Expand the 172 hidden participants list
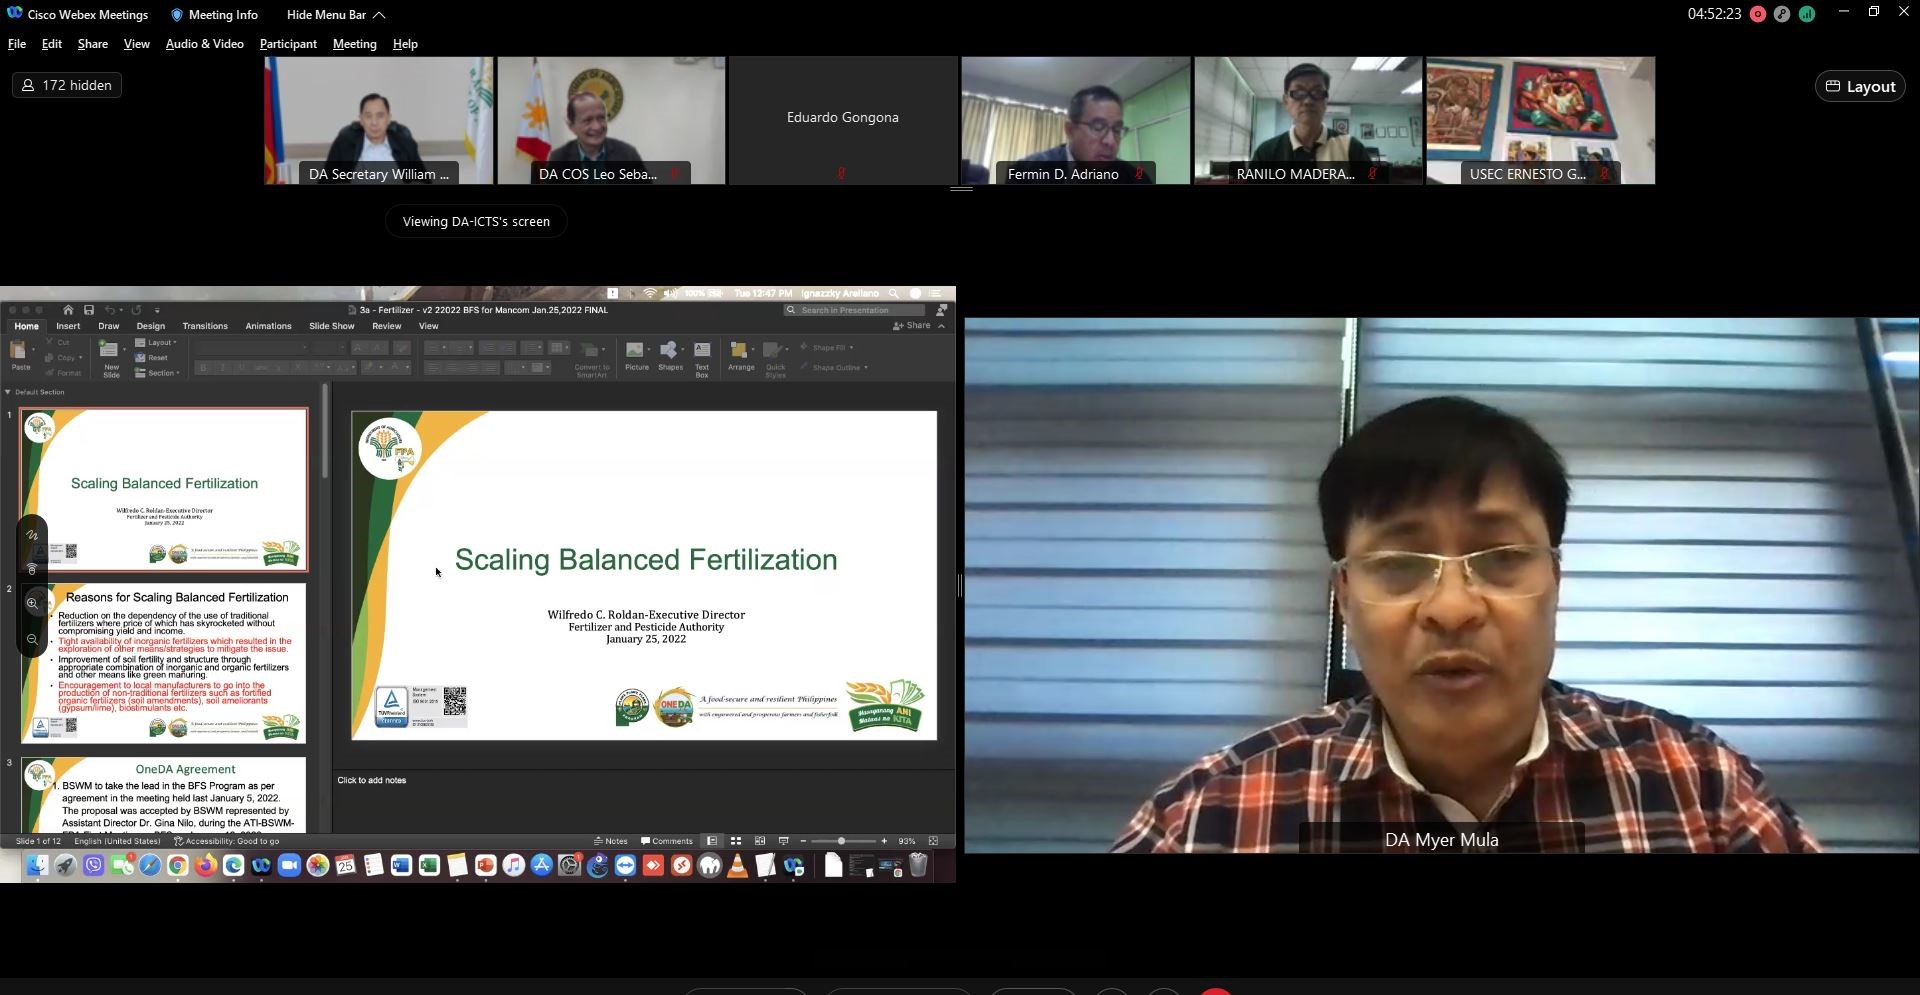Image resolution: width=1920 pixels, height=995 pixels. (67, 85)
